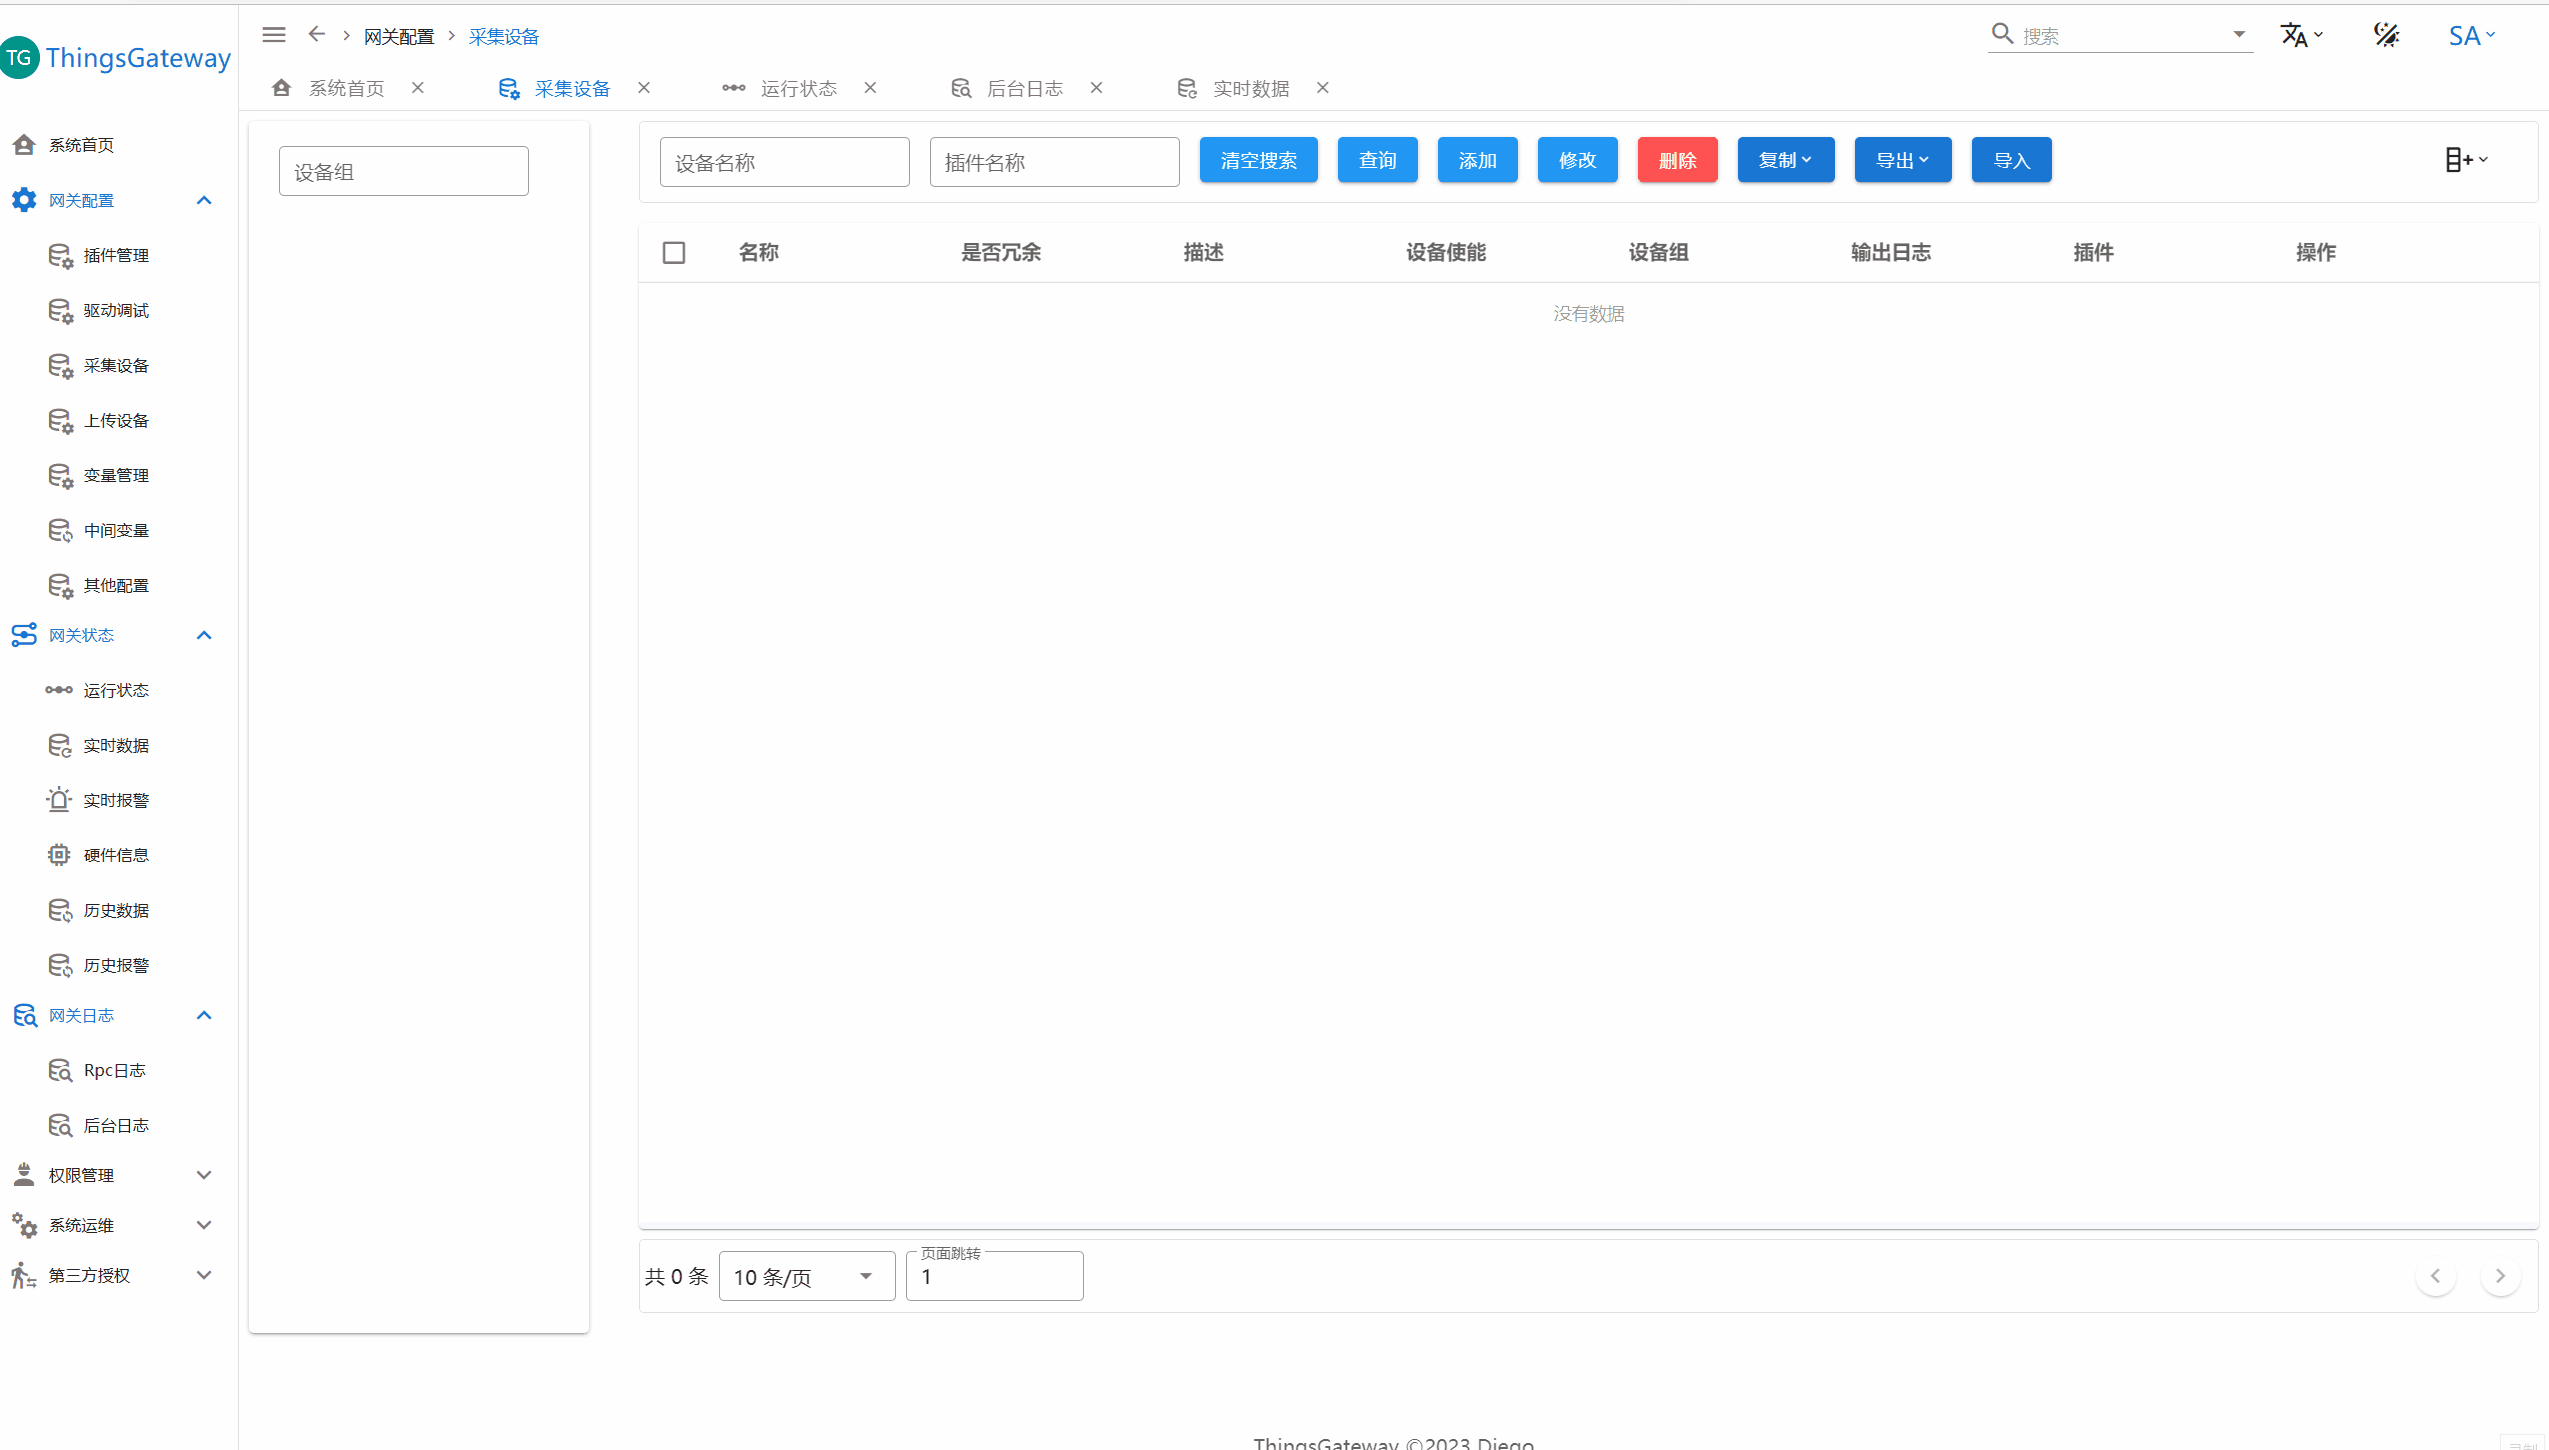The height and width of the screenshot is (1450, 2549).
Task: Open the 10 条/页 page size dropdown
Action: pos(806,1277)
